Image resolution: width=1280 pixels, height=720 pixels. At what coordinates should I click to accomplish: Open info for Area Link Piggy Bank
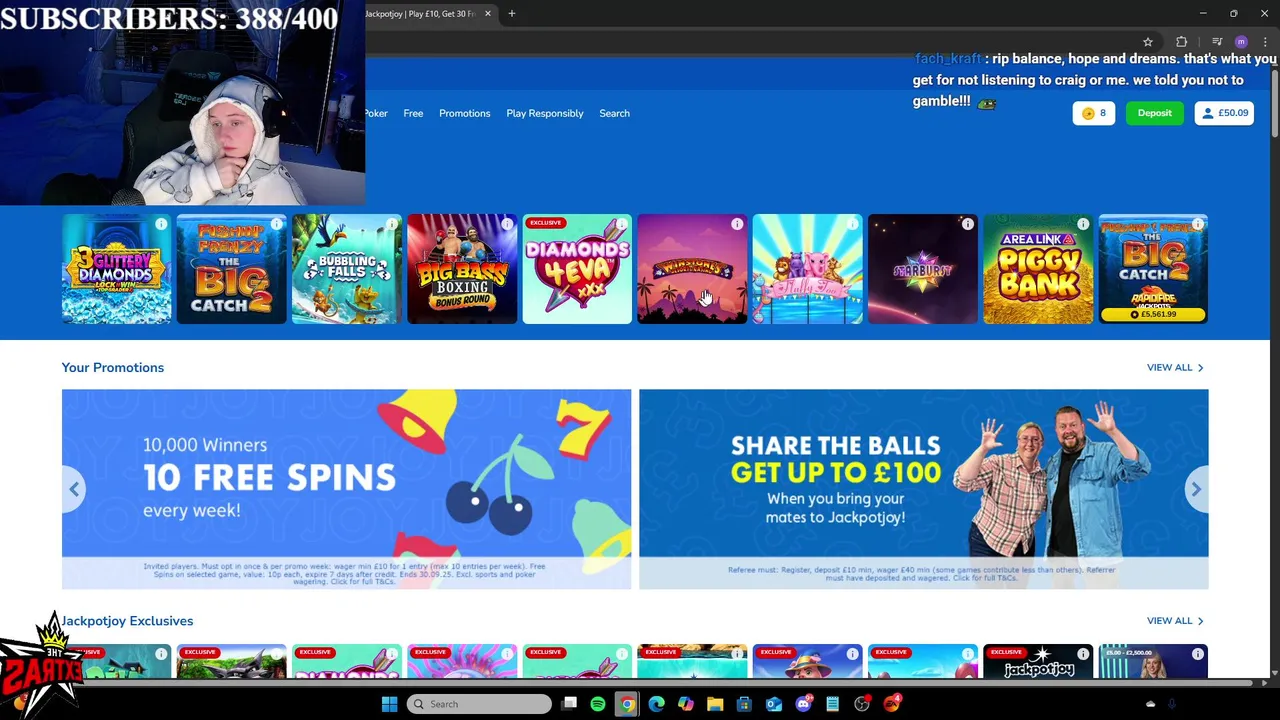(1083, 224)
